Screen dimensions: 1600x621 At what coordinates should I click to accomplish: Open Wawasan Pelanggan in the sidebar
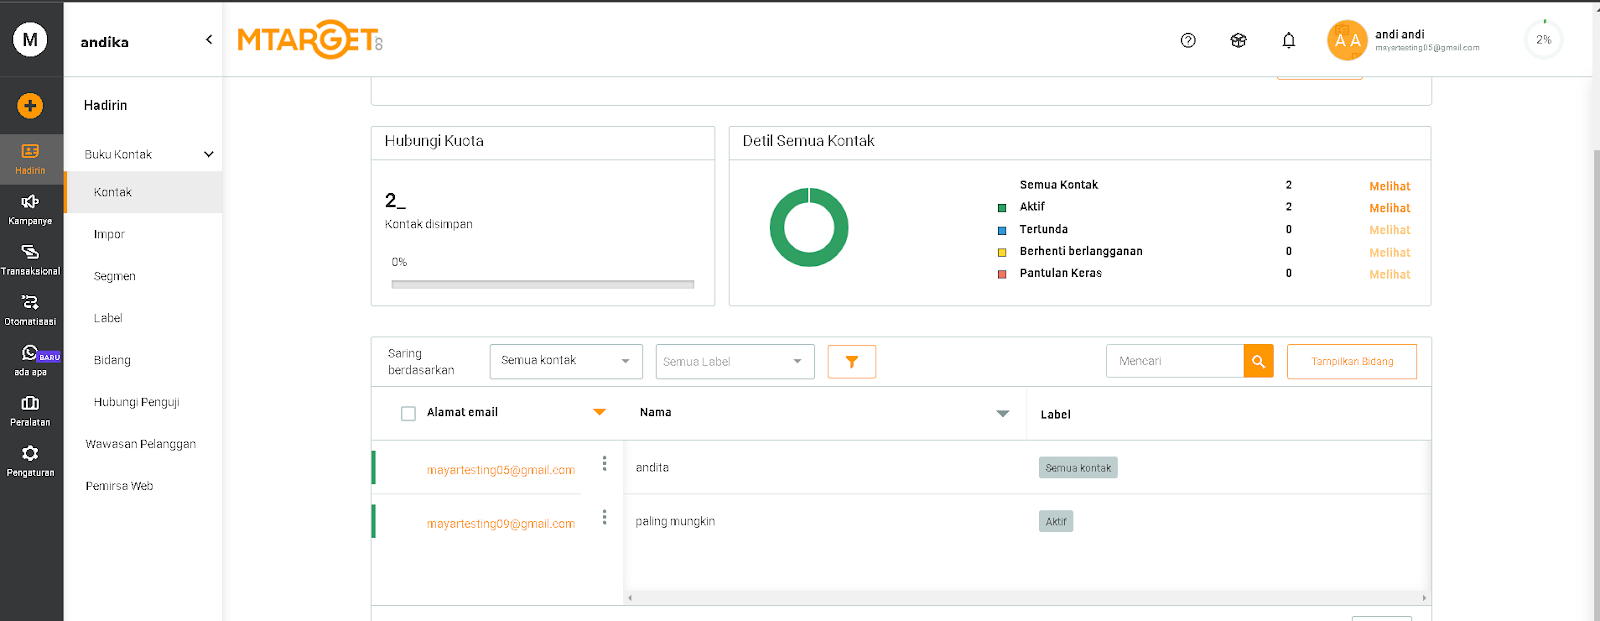[x=141, y=444]
